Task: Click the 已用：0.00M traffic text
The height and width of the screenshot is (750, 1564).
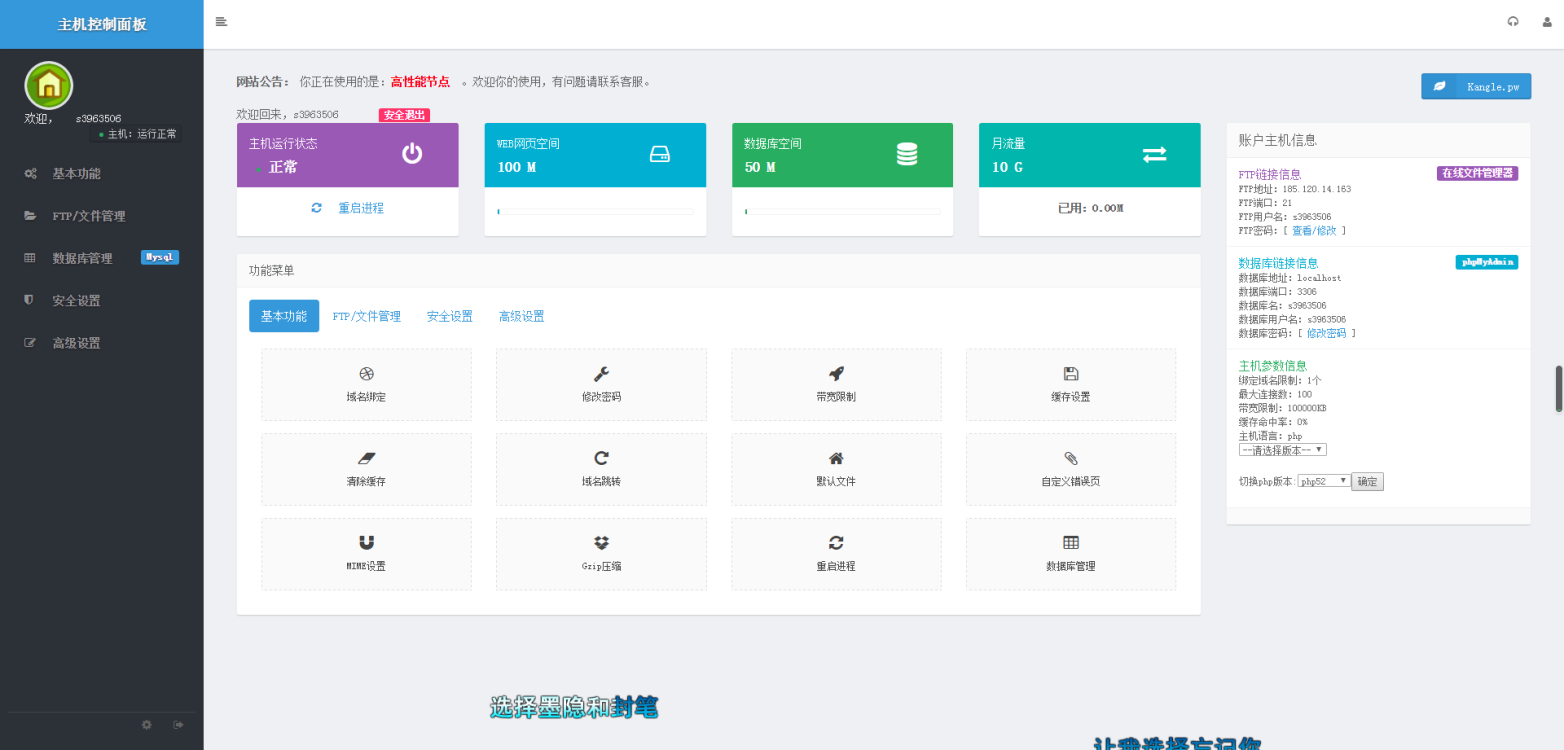Action: tap(1091, 208)
